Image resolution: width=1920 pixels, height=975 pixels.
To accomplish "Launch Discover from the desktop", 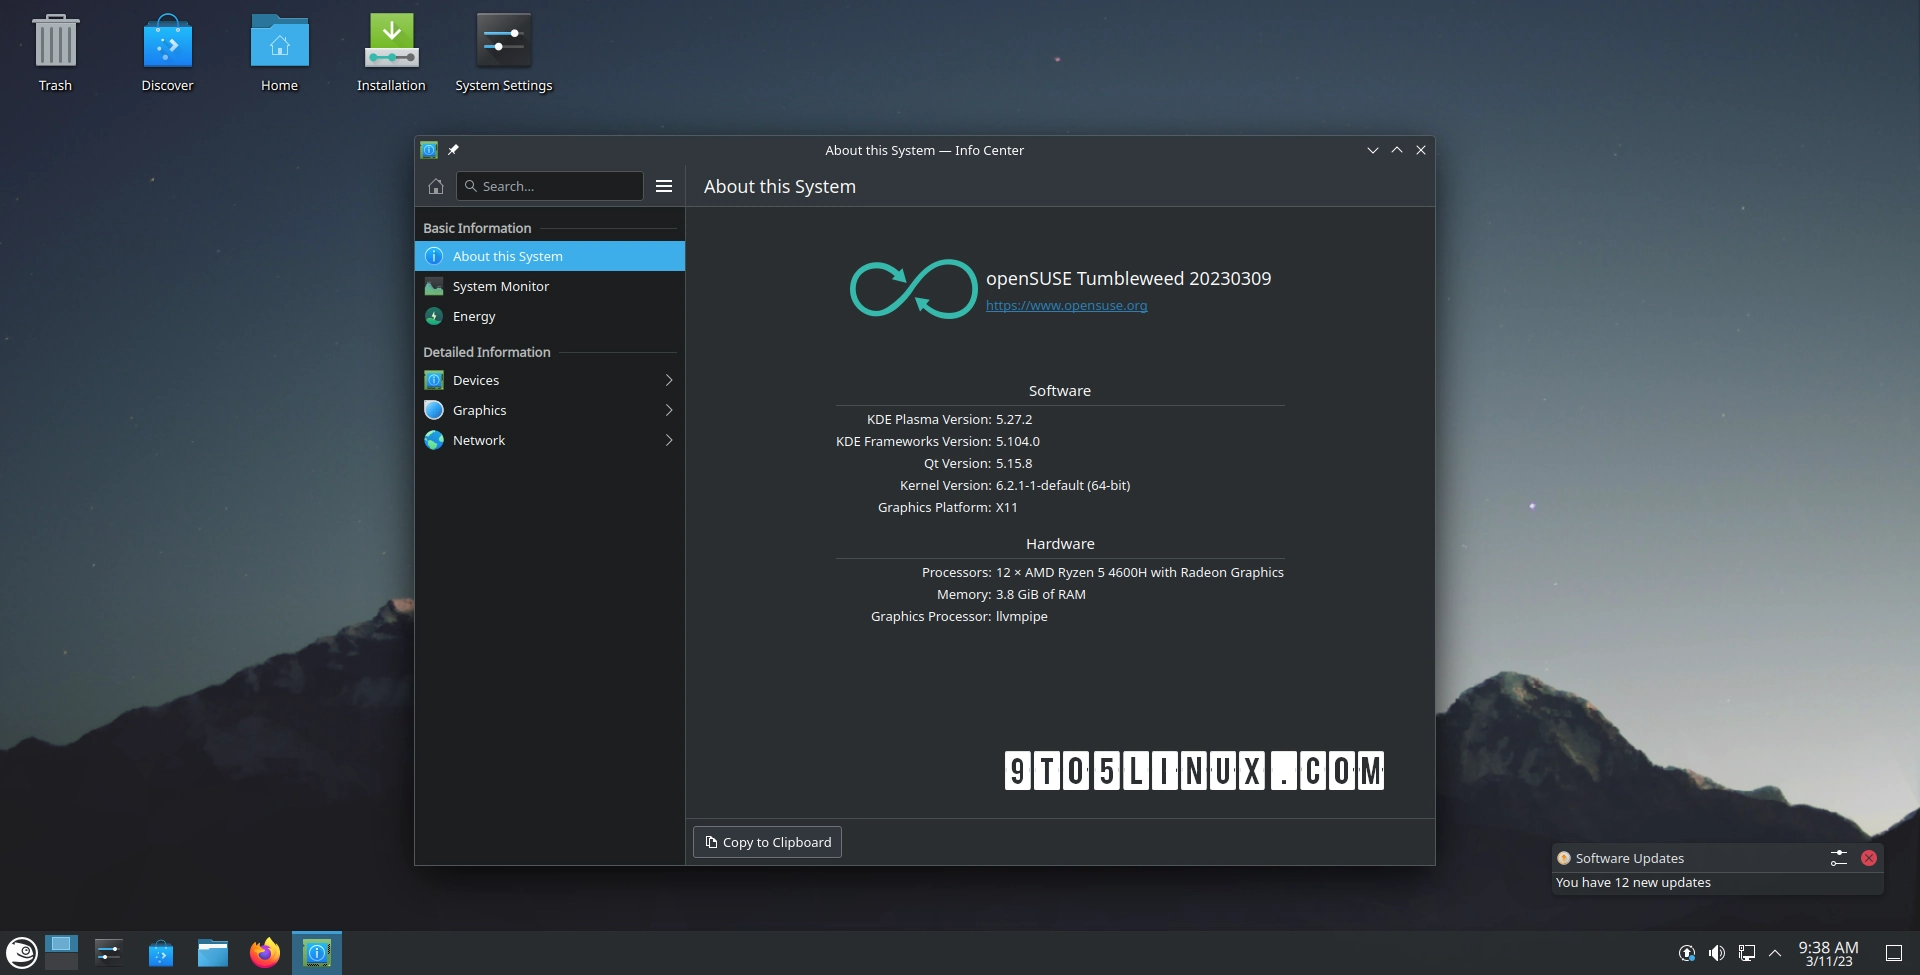I will (167, 40).
